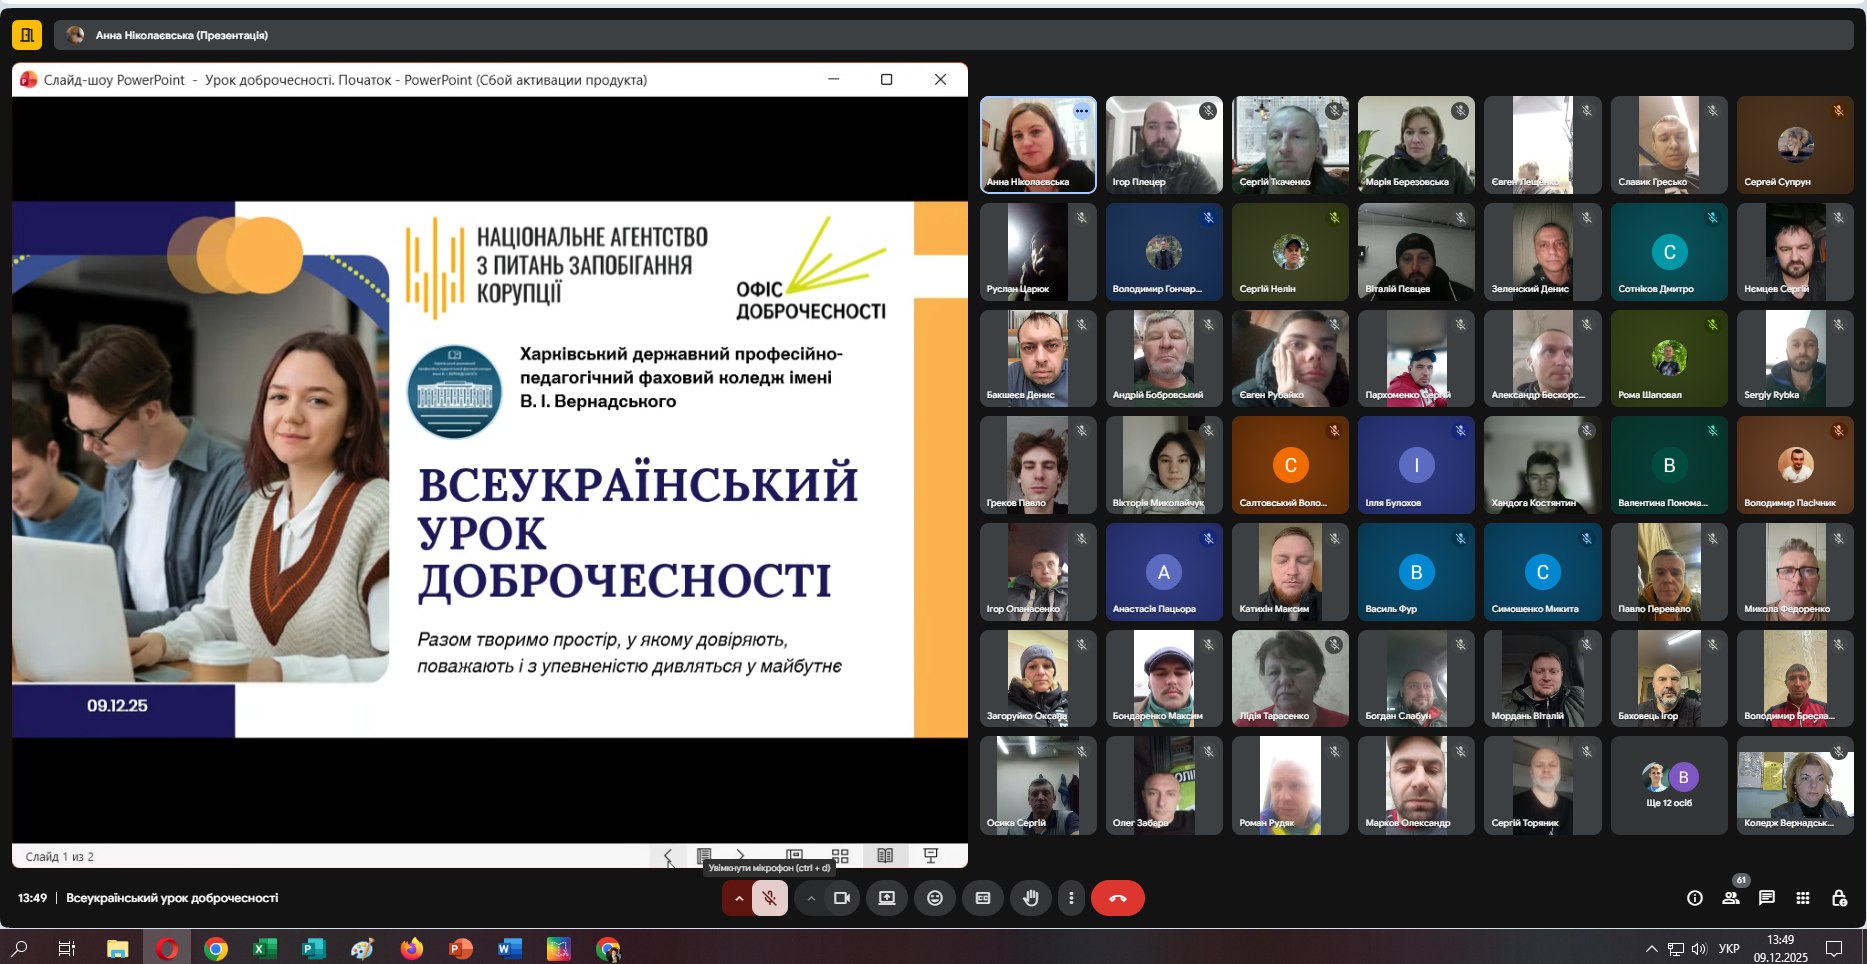
Task: Raise your hand in the meeting
Action: (1031, 898)
